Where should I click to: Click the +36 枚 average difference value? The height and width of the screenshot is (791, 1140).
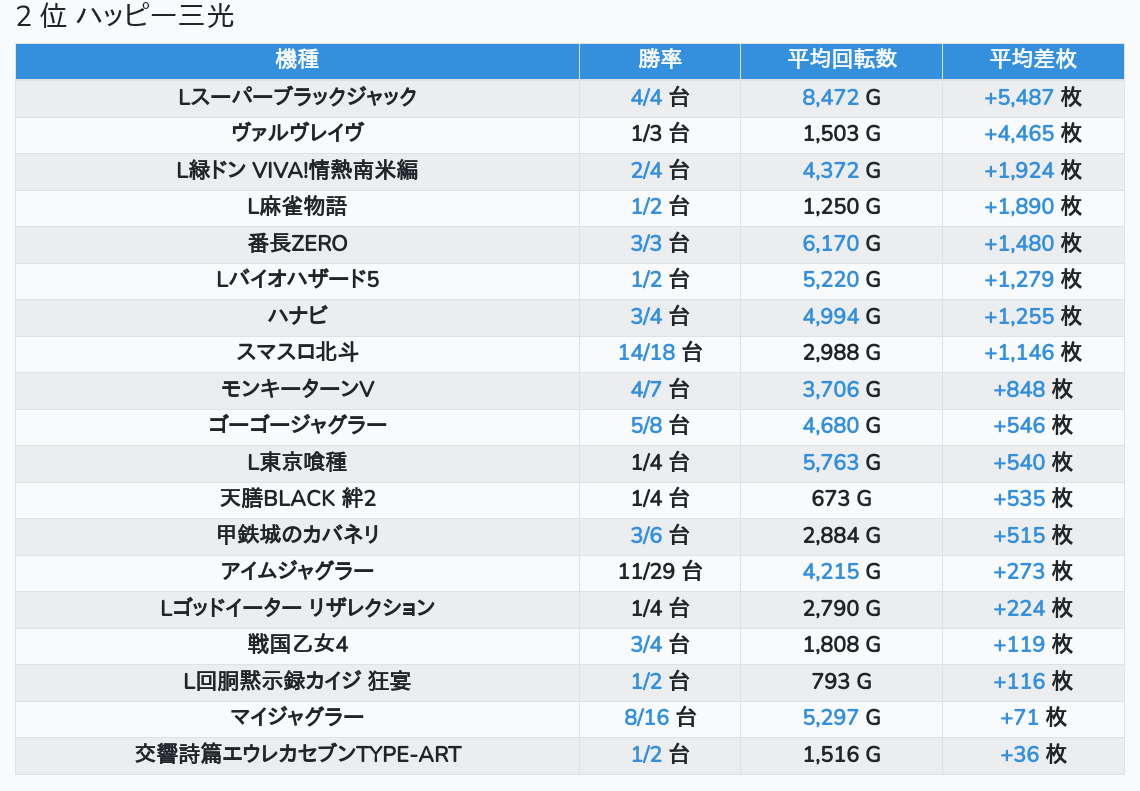[x=1032, y=754]
